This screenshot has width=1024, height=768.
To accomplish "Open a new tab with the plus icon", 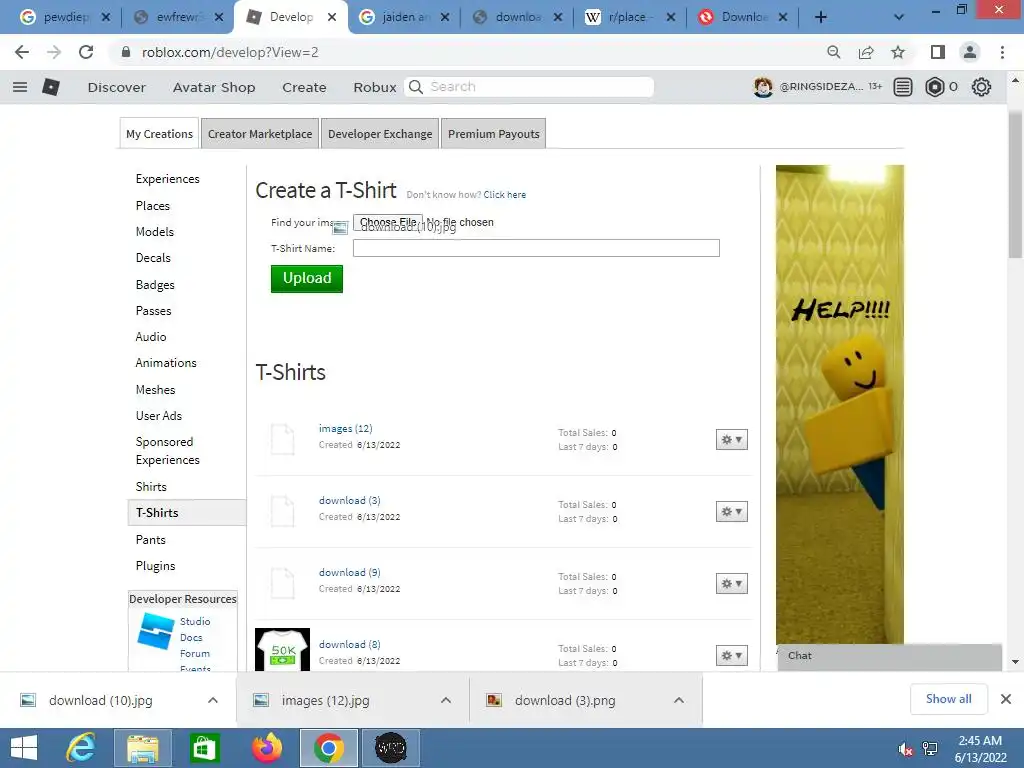I will coord(821,18).
